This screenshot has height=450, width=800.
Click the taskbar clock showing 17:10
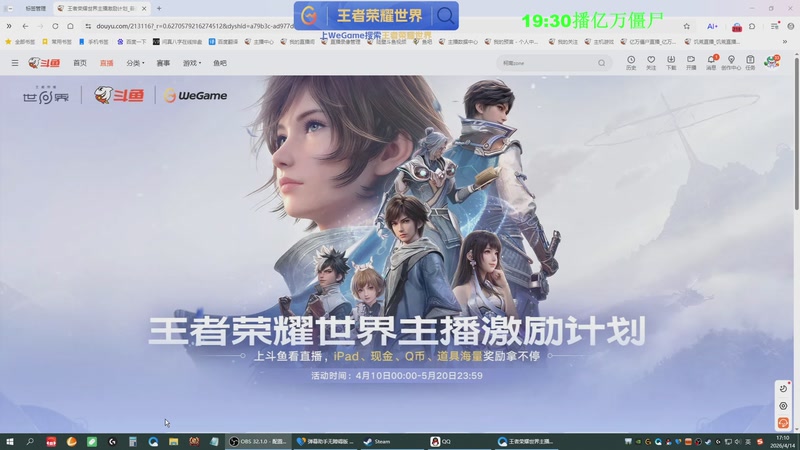click(782, 442)
